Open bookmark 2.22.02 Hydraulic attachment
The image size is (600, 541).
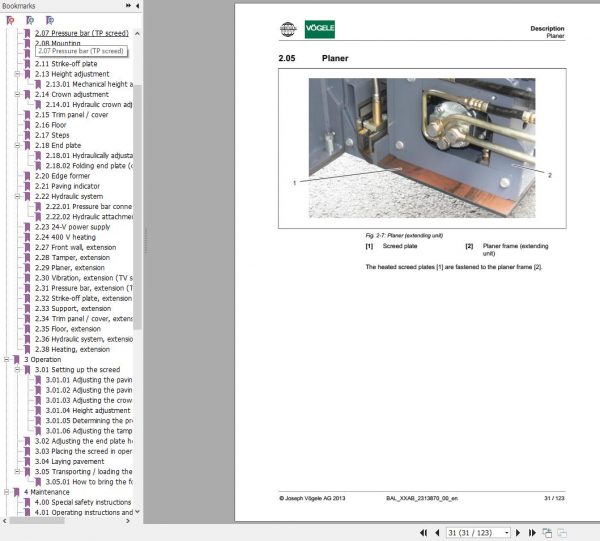pyautogui.click(x=89, y=217)
